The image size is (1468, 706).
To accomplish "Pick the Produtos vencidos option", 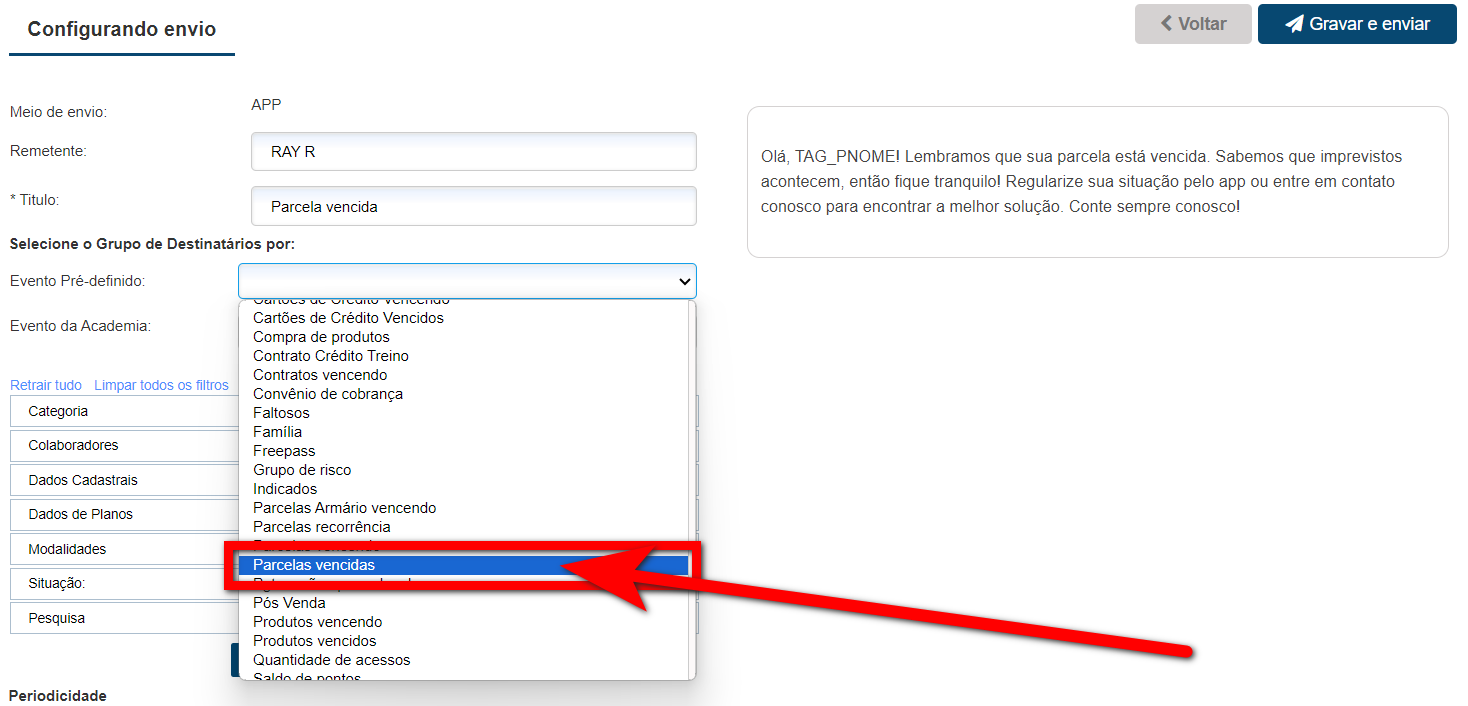I will 314,641.
